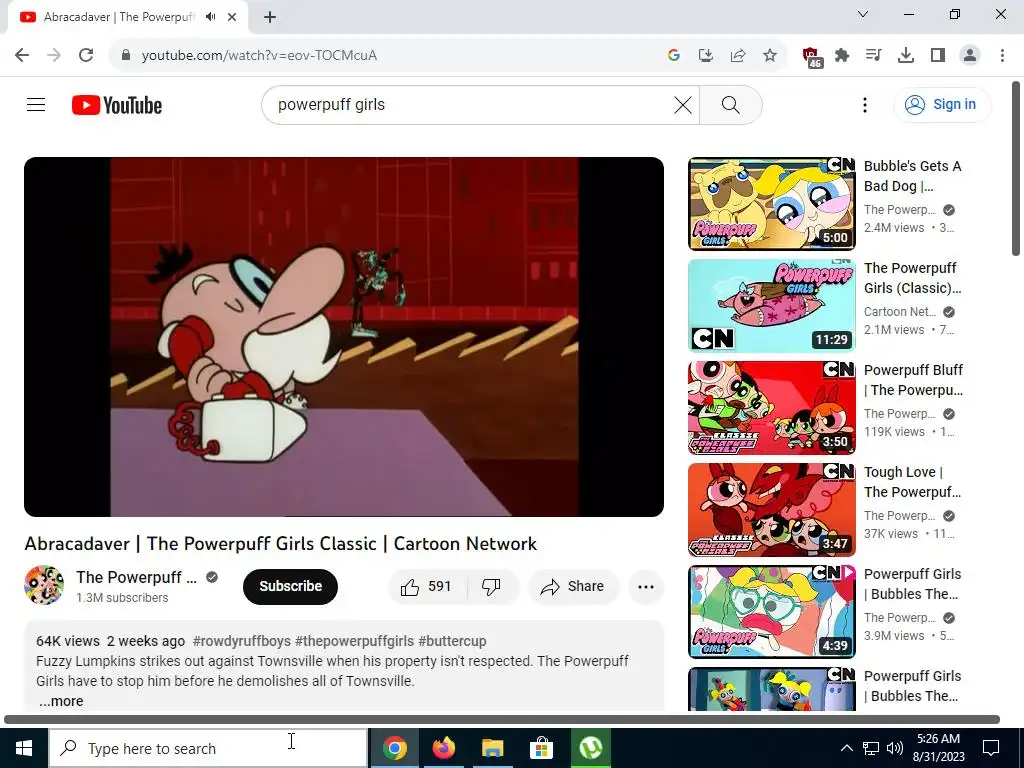Open Firefox from the taskbar
1024x768 pixels.
pyautogui.click(x=443, y=748)
